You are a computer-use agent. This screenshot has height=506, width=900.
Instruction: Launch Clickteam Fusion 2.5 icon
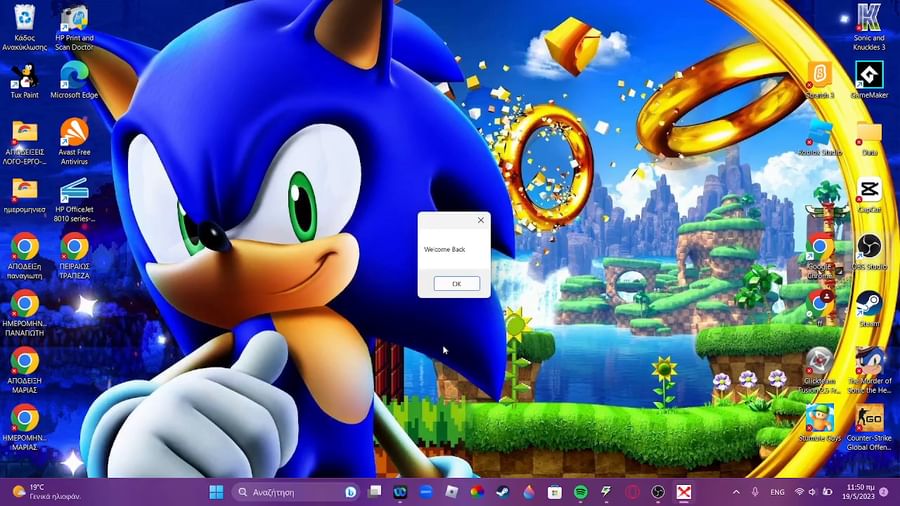[x=820, y=370]
